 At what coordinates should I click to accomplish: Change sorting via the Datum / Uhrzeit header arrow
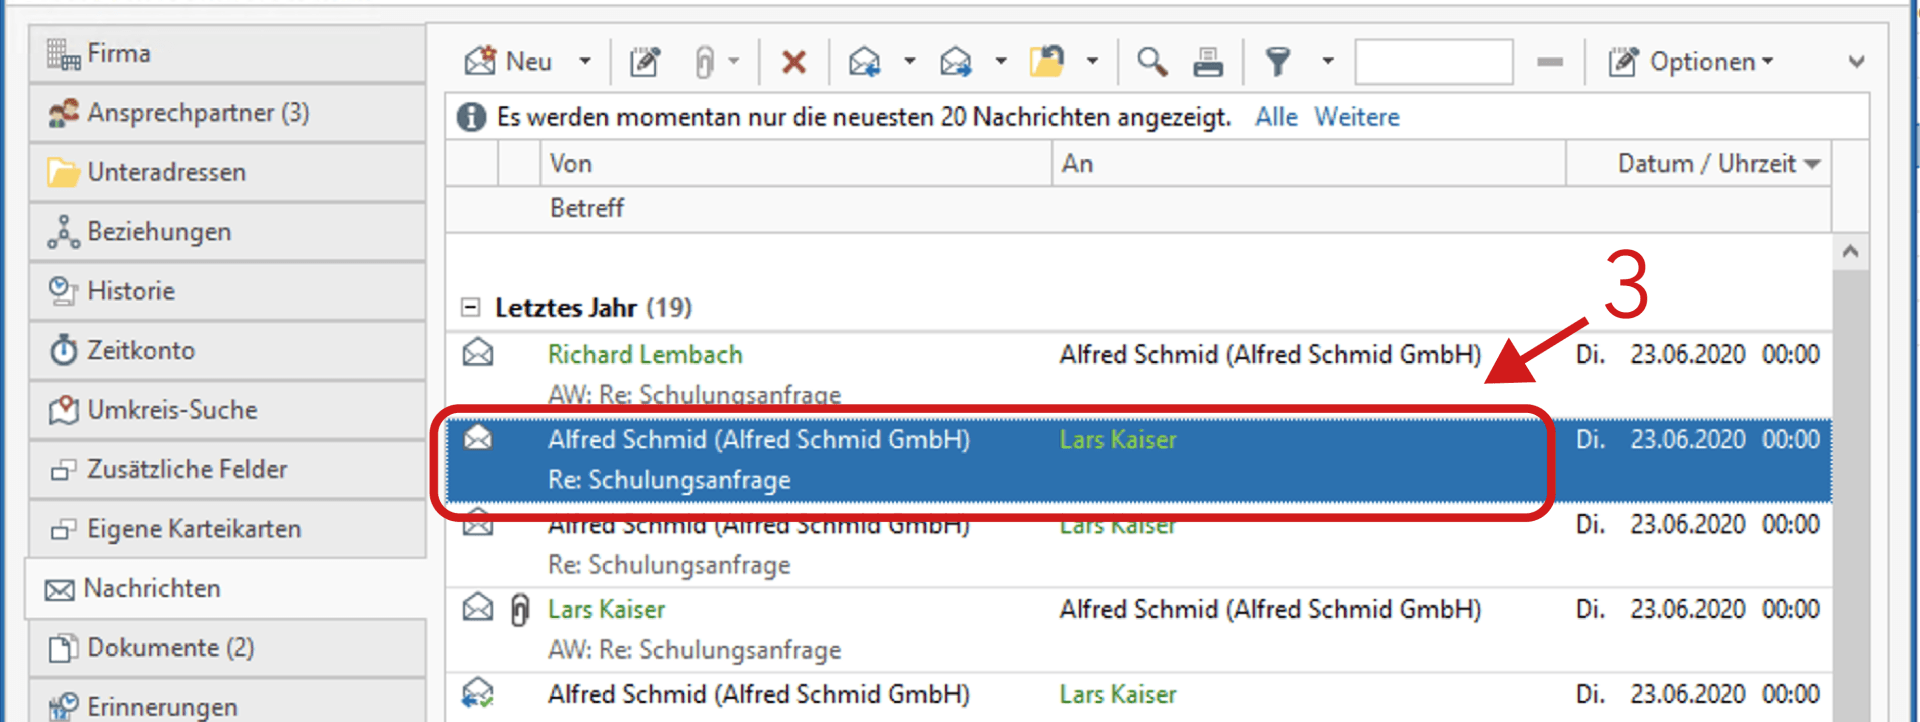(x=1814, y=163)
